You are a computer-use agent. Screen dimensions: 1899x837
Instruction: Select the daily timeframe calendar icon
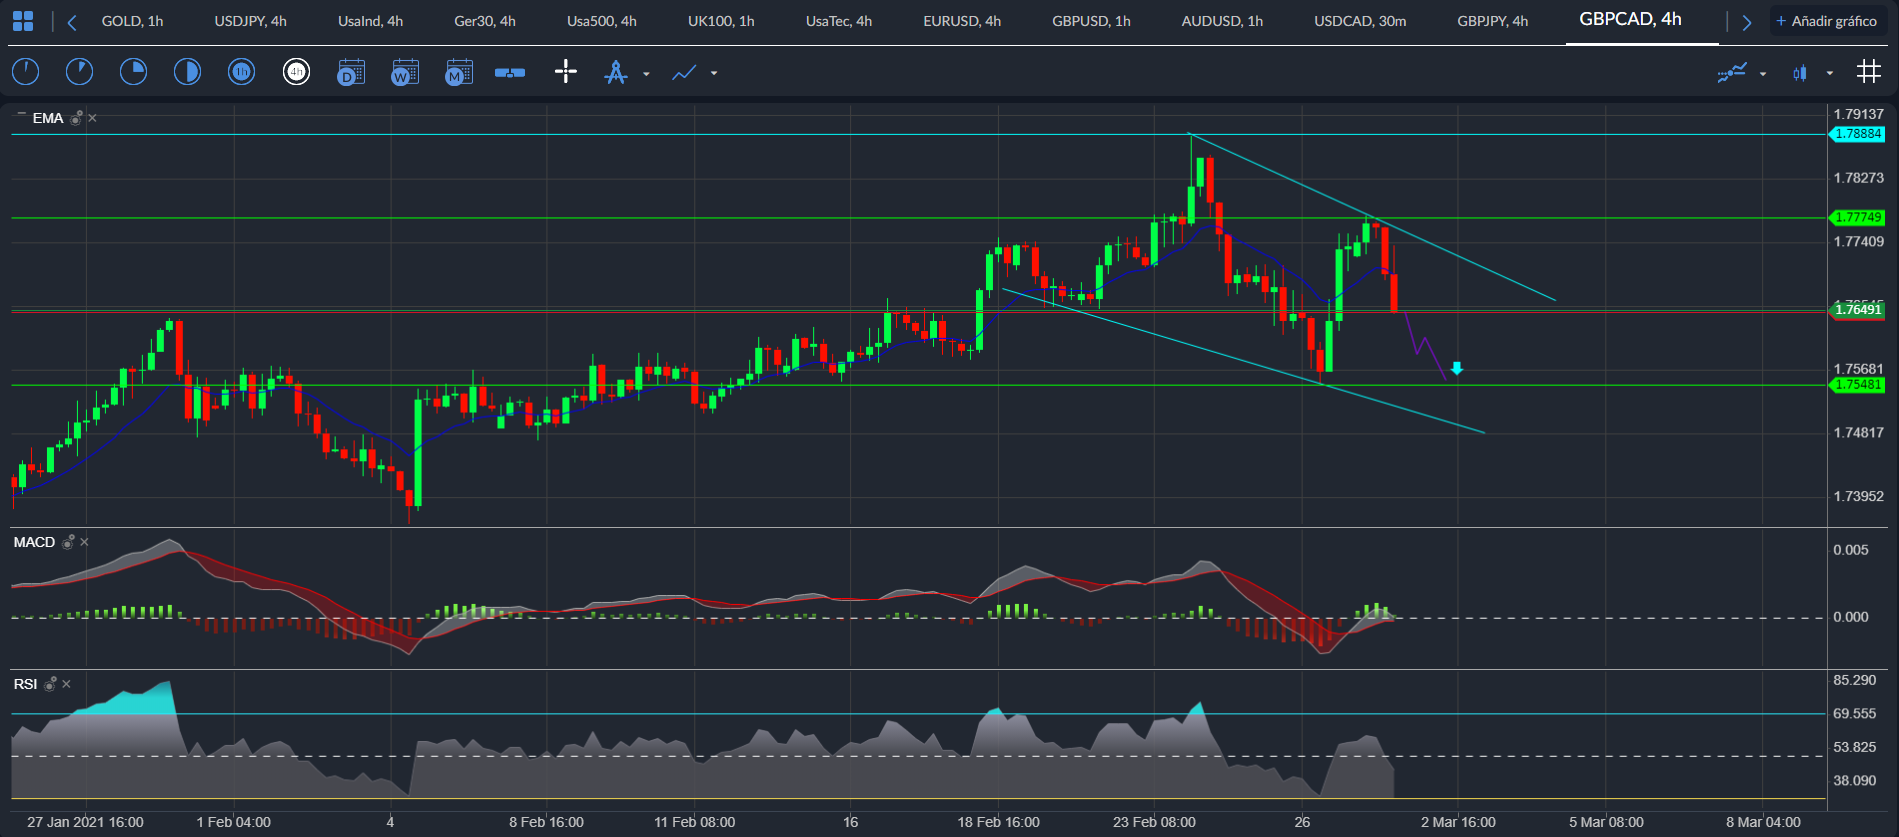click(x=351, y=72)
